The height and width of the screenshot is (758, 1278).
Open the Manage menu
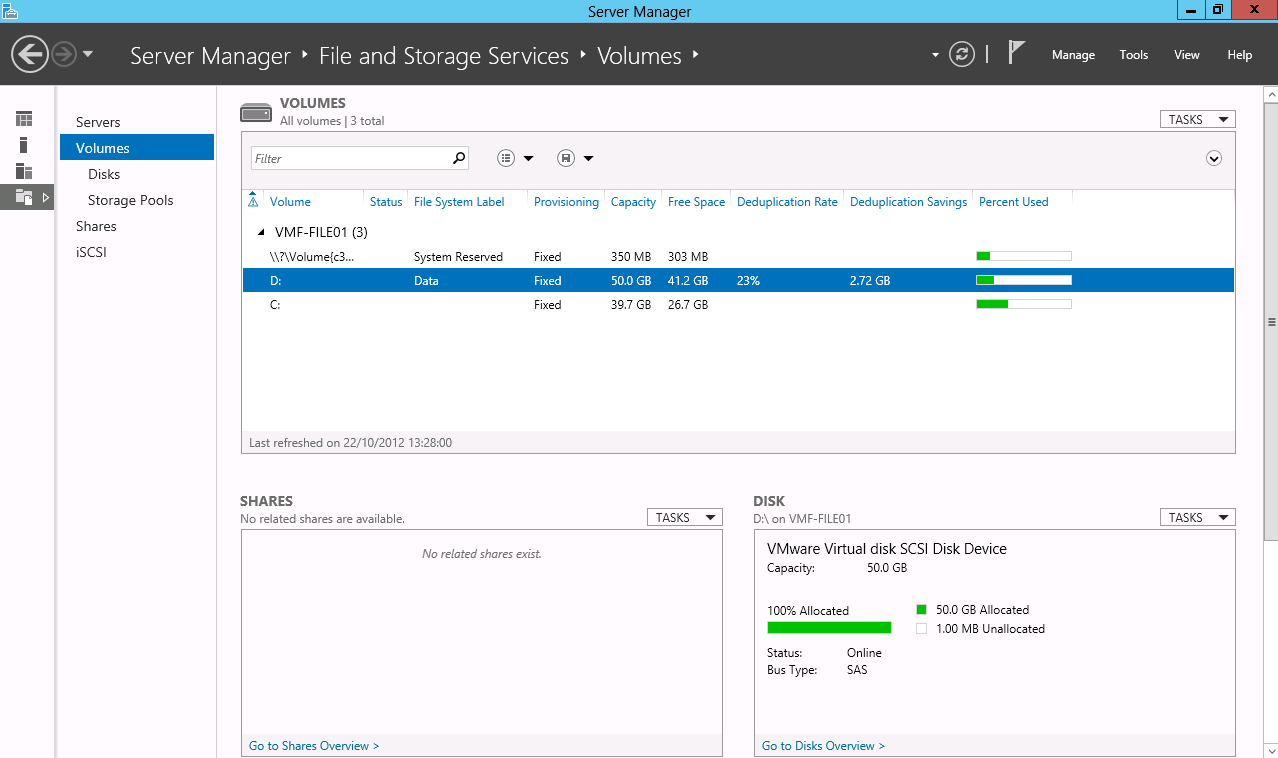click(x=1073, y=55)
